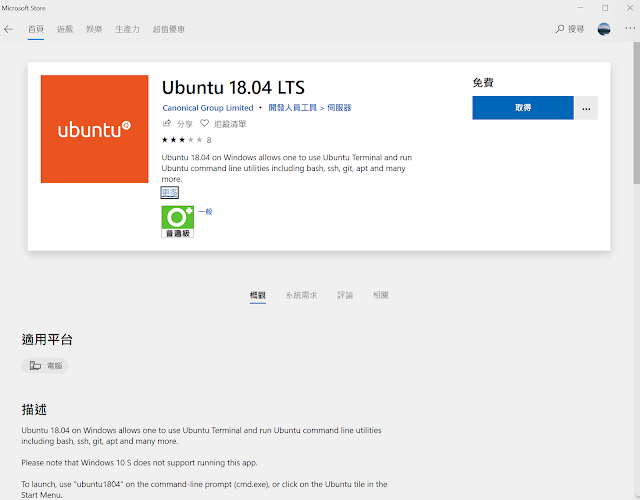640x500 pixels.
Task: Maximize the Microsoft Store window
Action: pyautogui.click(x=605, y=8)
